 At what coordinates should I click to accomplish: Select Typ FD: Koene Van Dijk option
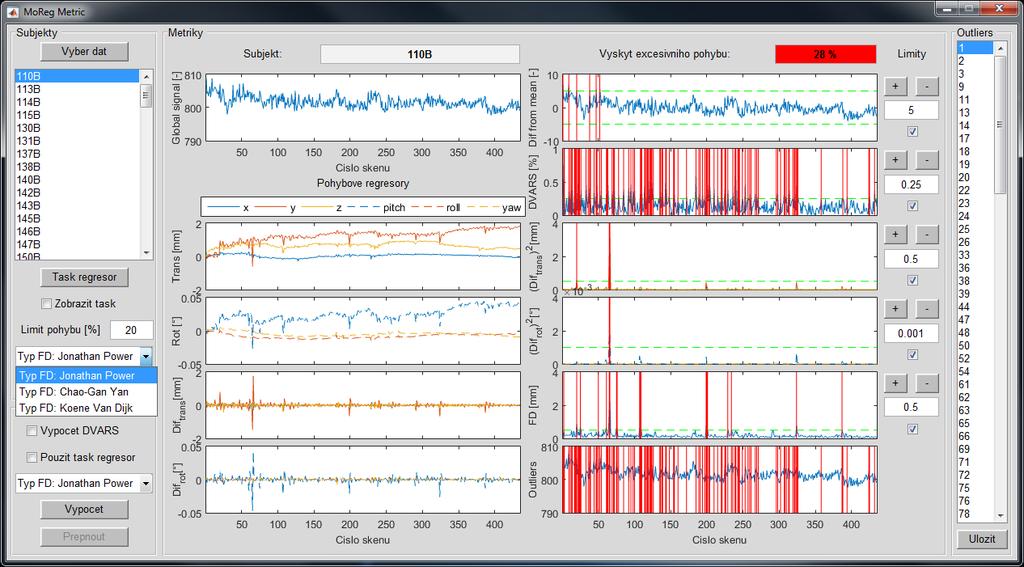click(86, 408)
